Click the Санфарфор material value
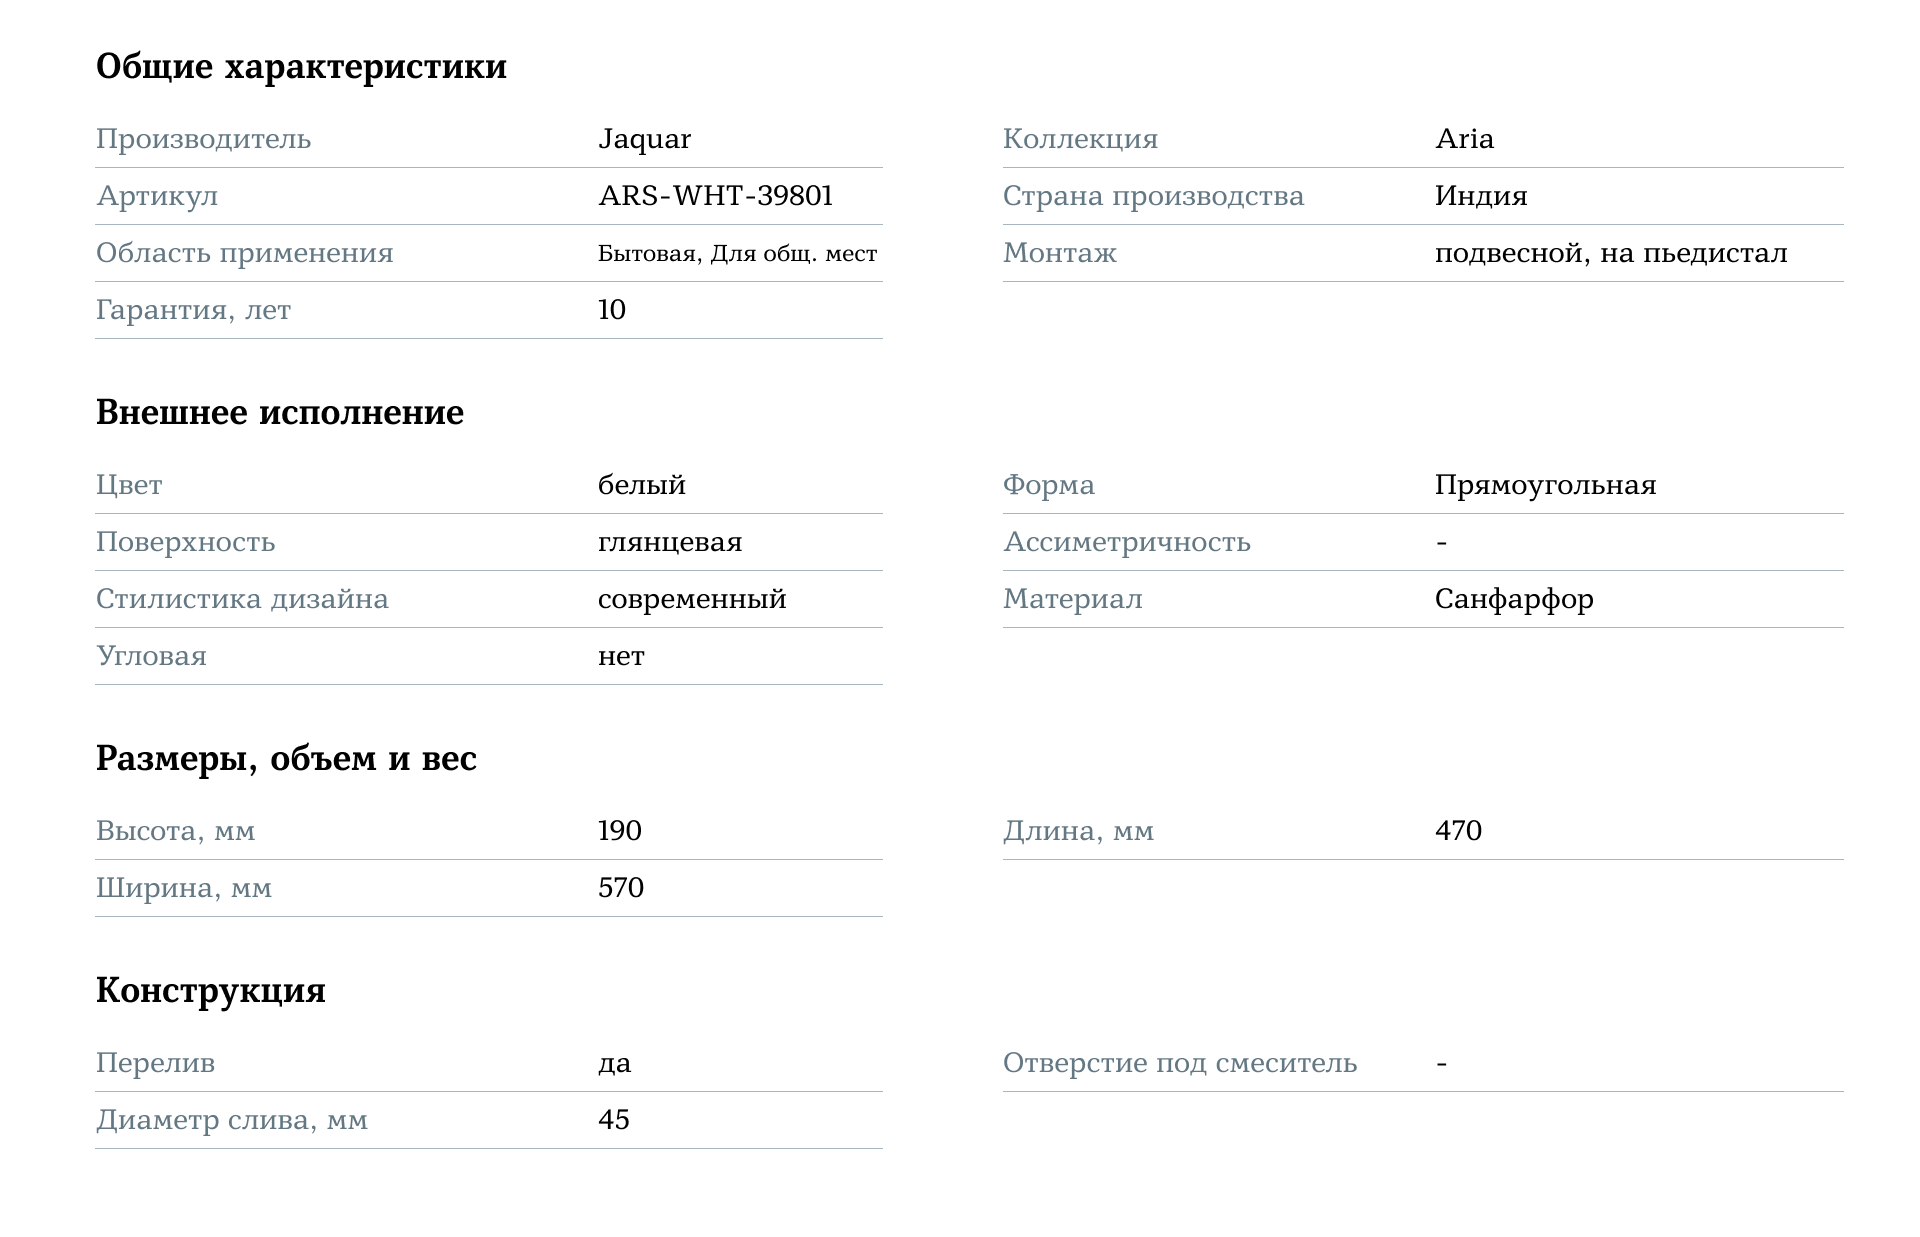Screen dimensions: 1920x1237 (1514, 599)
